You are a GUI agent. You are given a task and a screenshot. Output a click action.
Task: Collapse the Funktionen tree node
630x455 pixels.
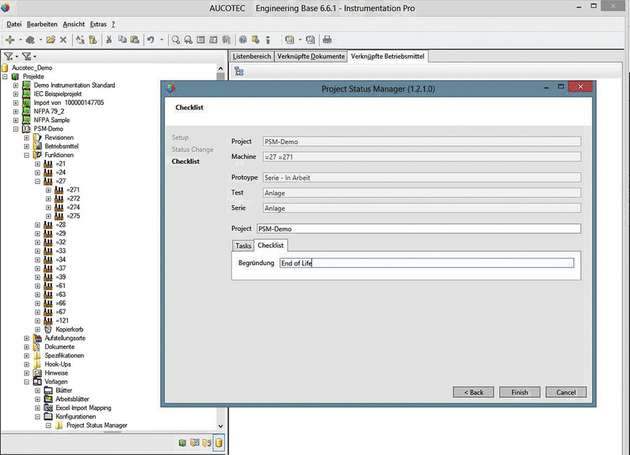[x=27, y=155]
